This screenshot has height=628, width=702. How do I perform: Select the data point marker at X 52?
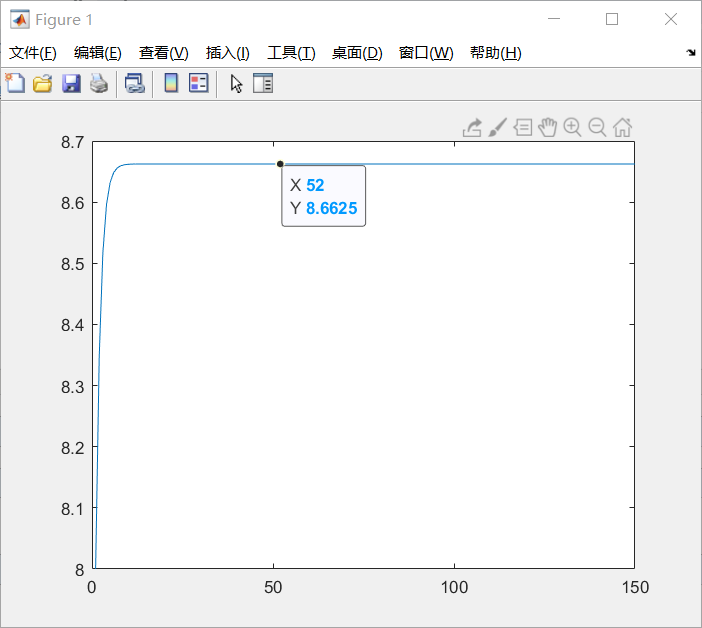(x=280, y=164)
